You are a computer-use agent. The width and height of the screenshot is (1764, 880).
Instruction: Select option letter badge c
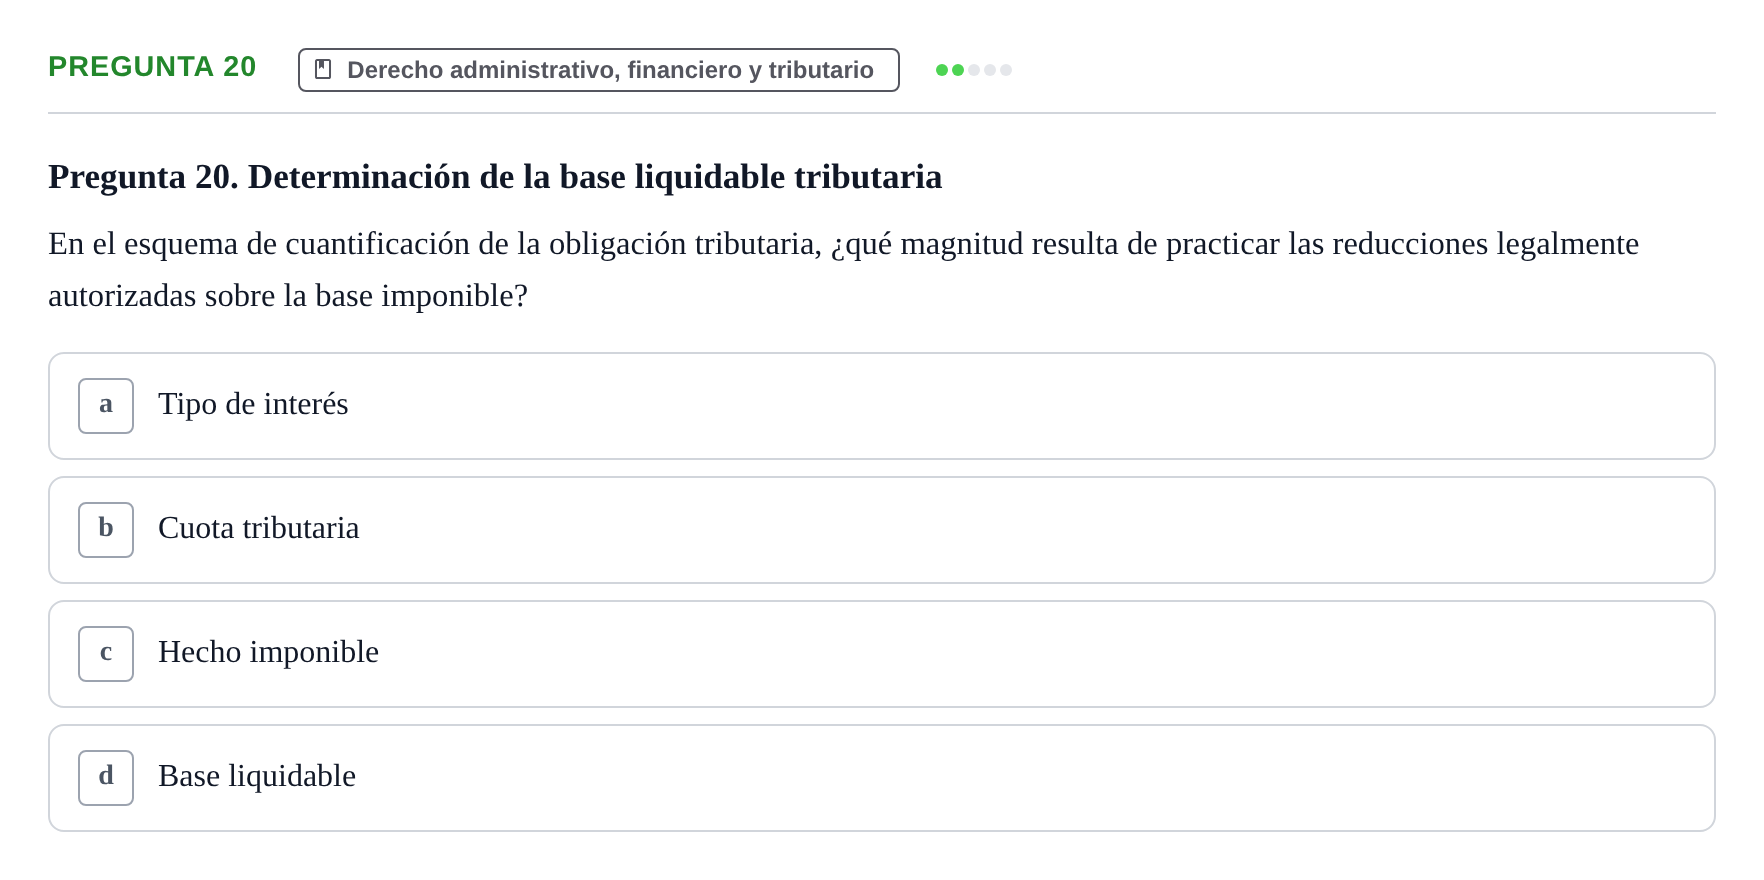(x=106, y=654)
